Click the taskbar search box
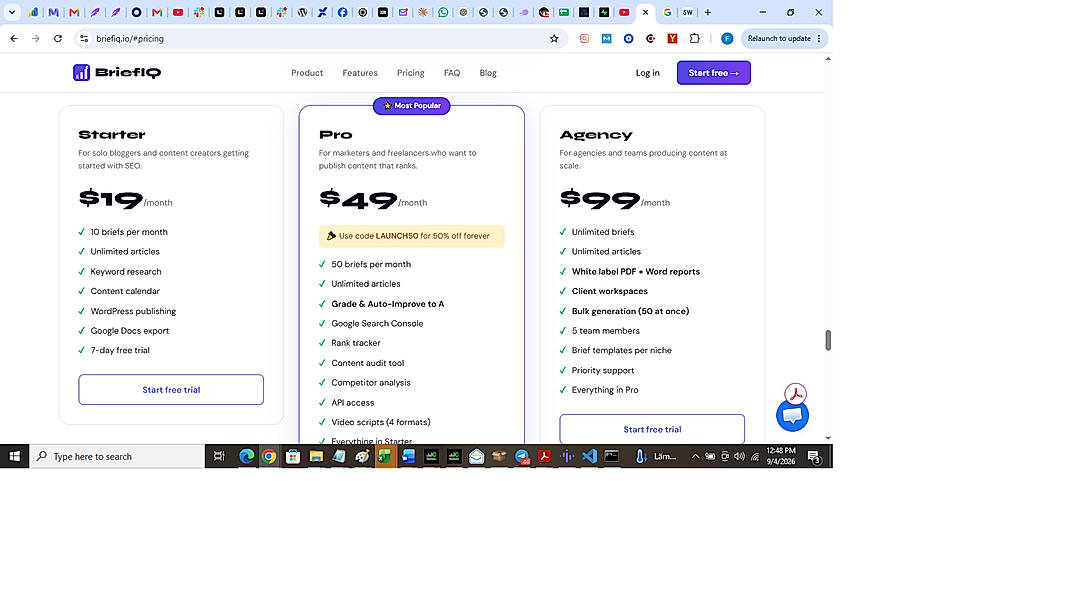 click(117, 456)
